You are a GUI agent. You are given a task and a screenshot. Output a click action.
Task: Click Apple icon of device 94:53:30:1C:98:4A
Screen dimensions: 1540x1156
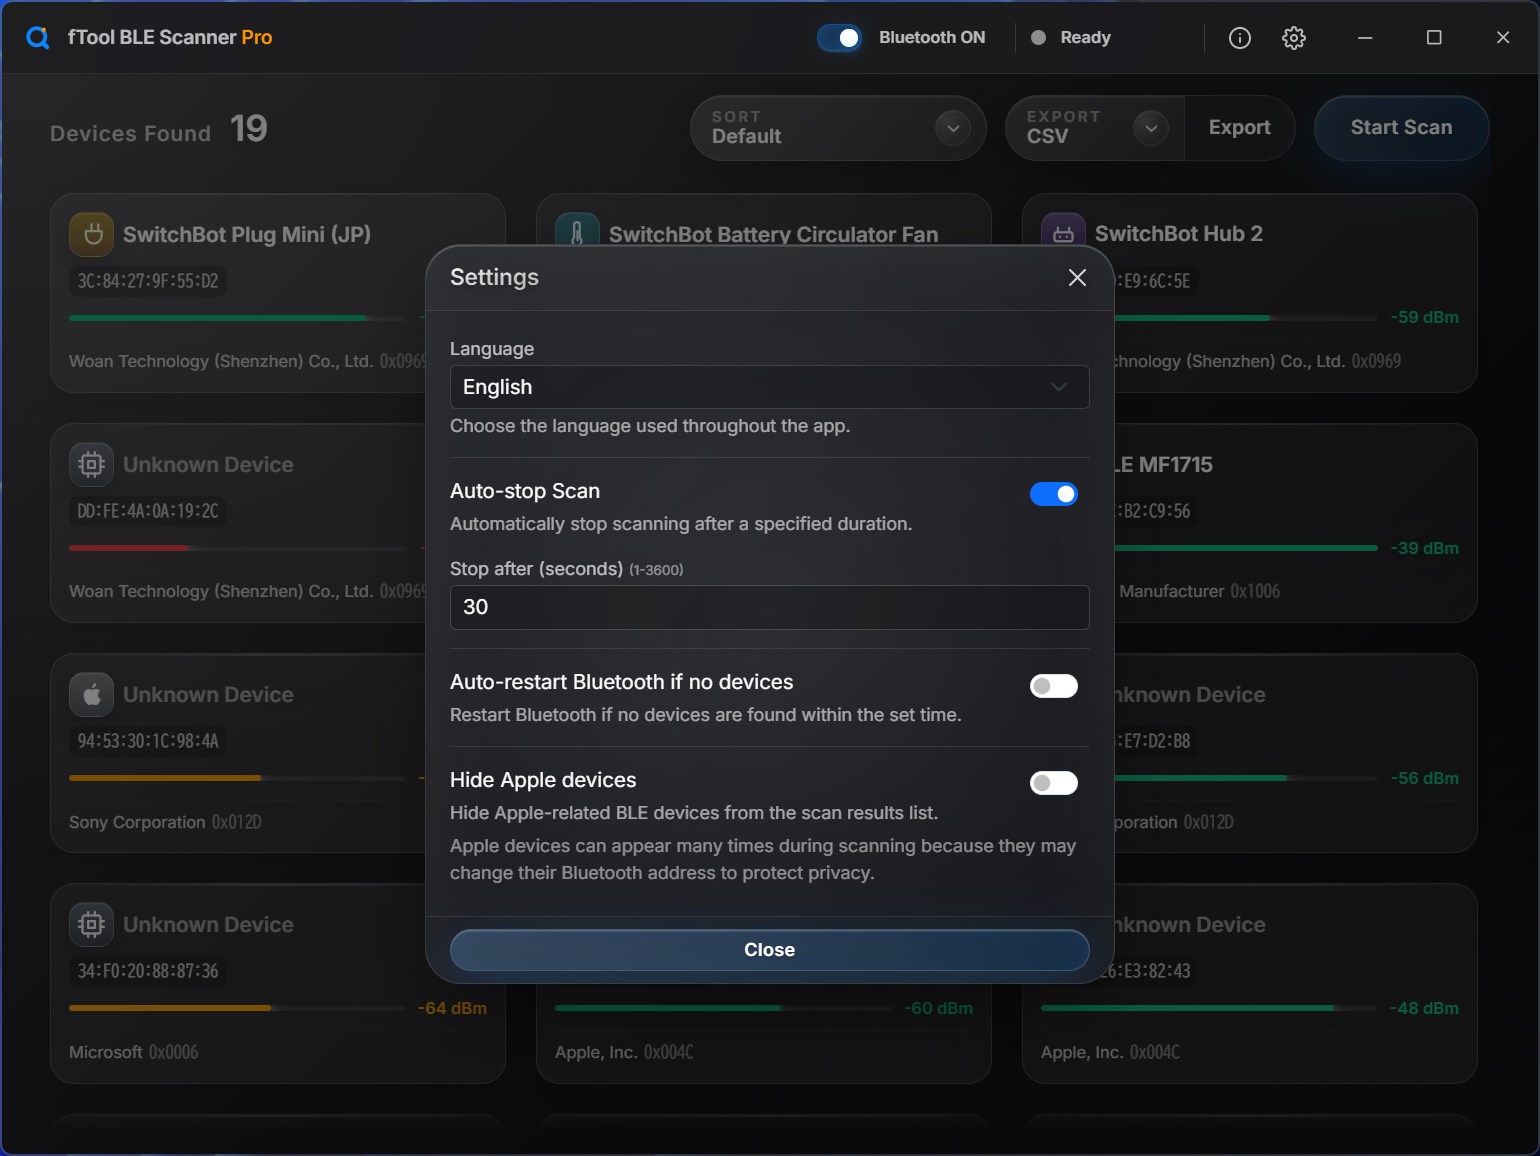tap(92, 695)
